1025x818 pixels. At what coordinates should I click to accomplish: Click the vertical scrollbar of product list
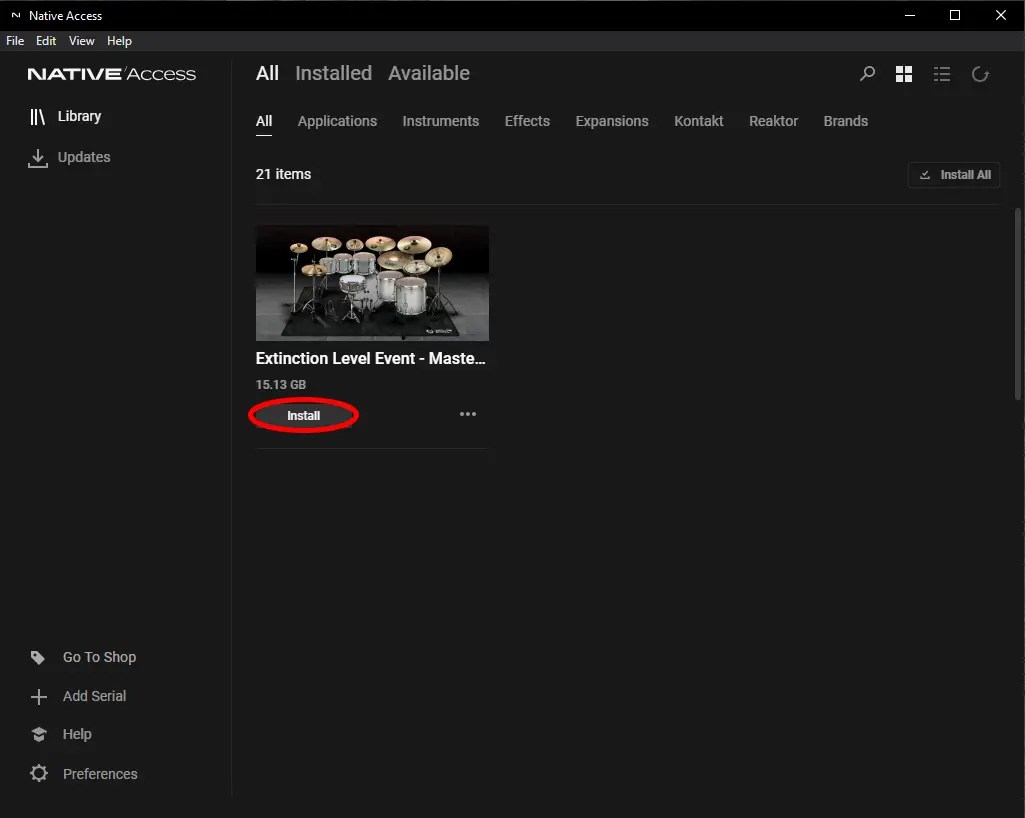click(x=1017, y=304)
